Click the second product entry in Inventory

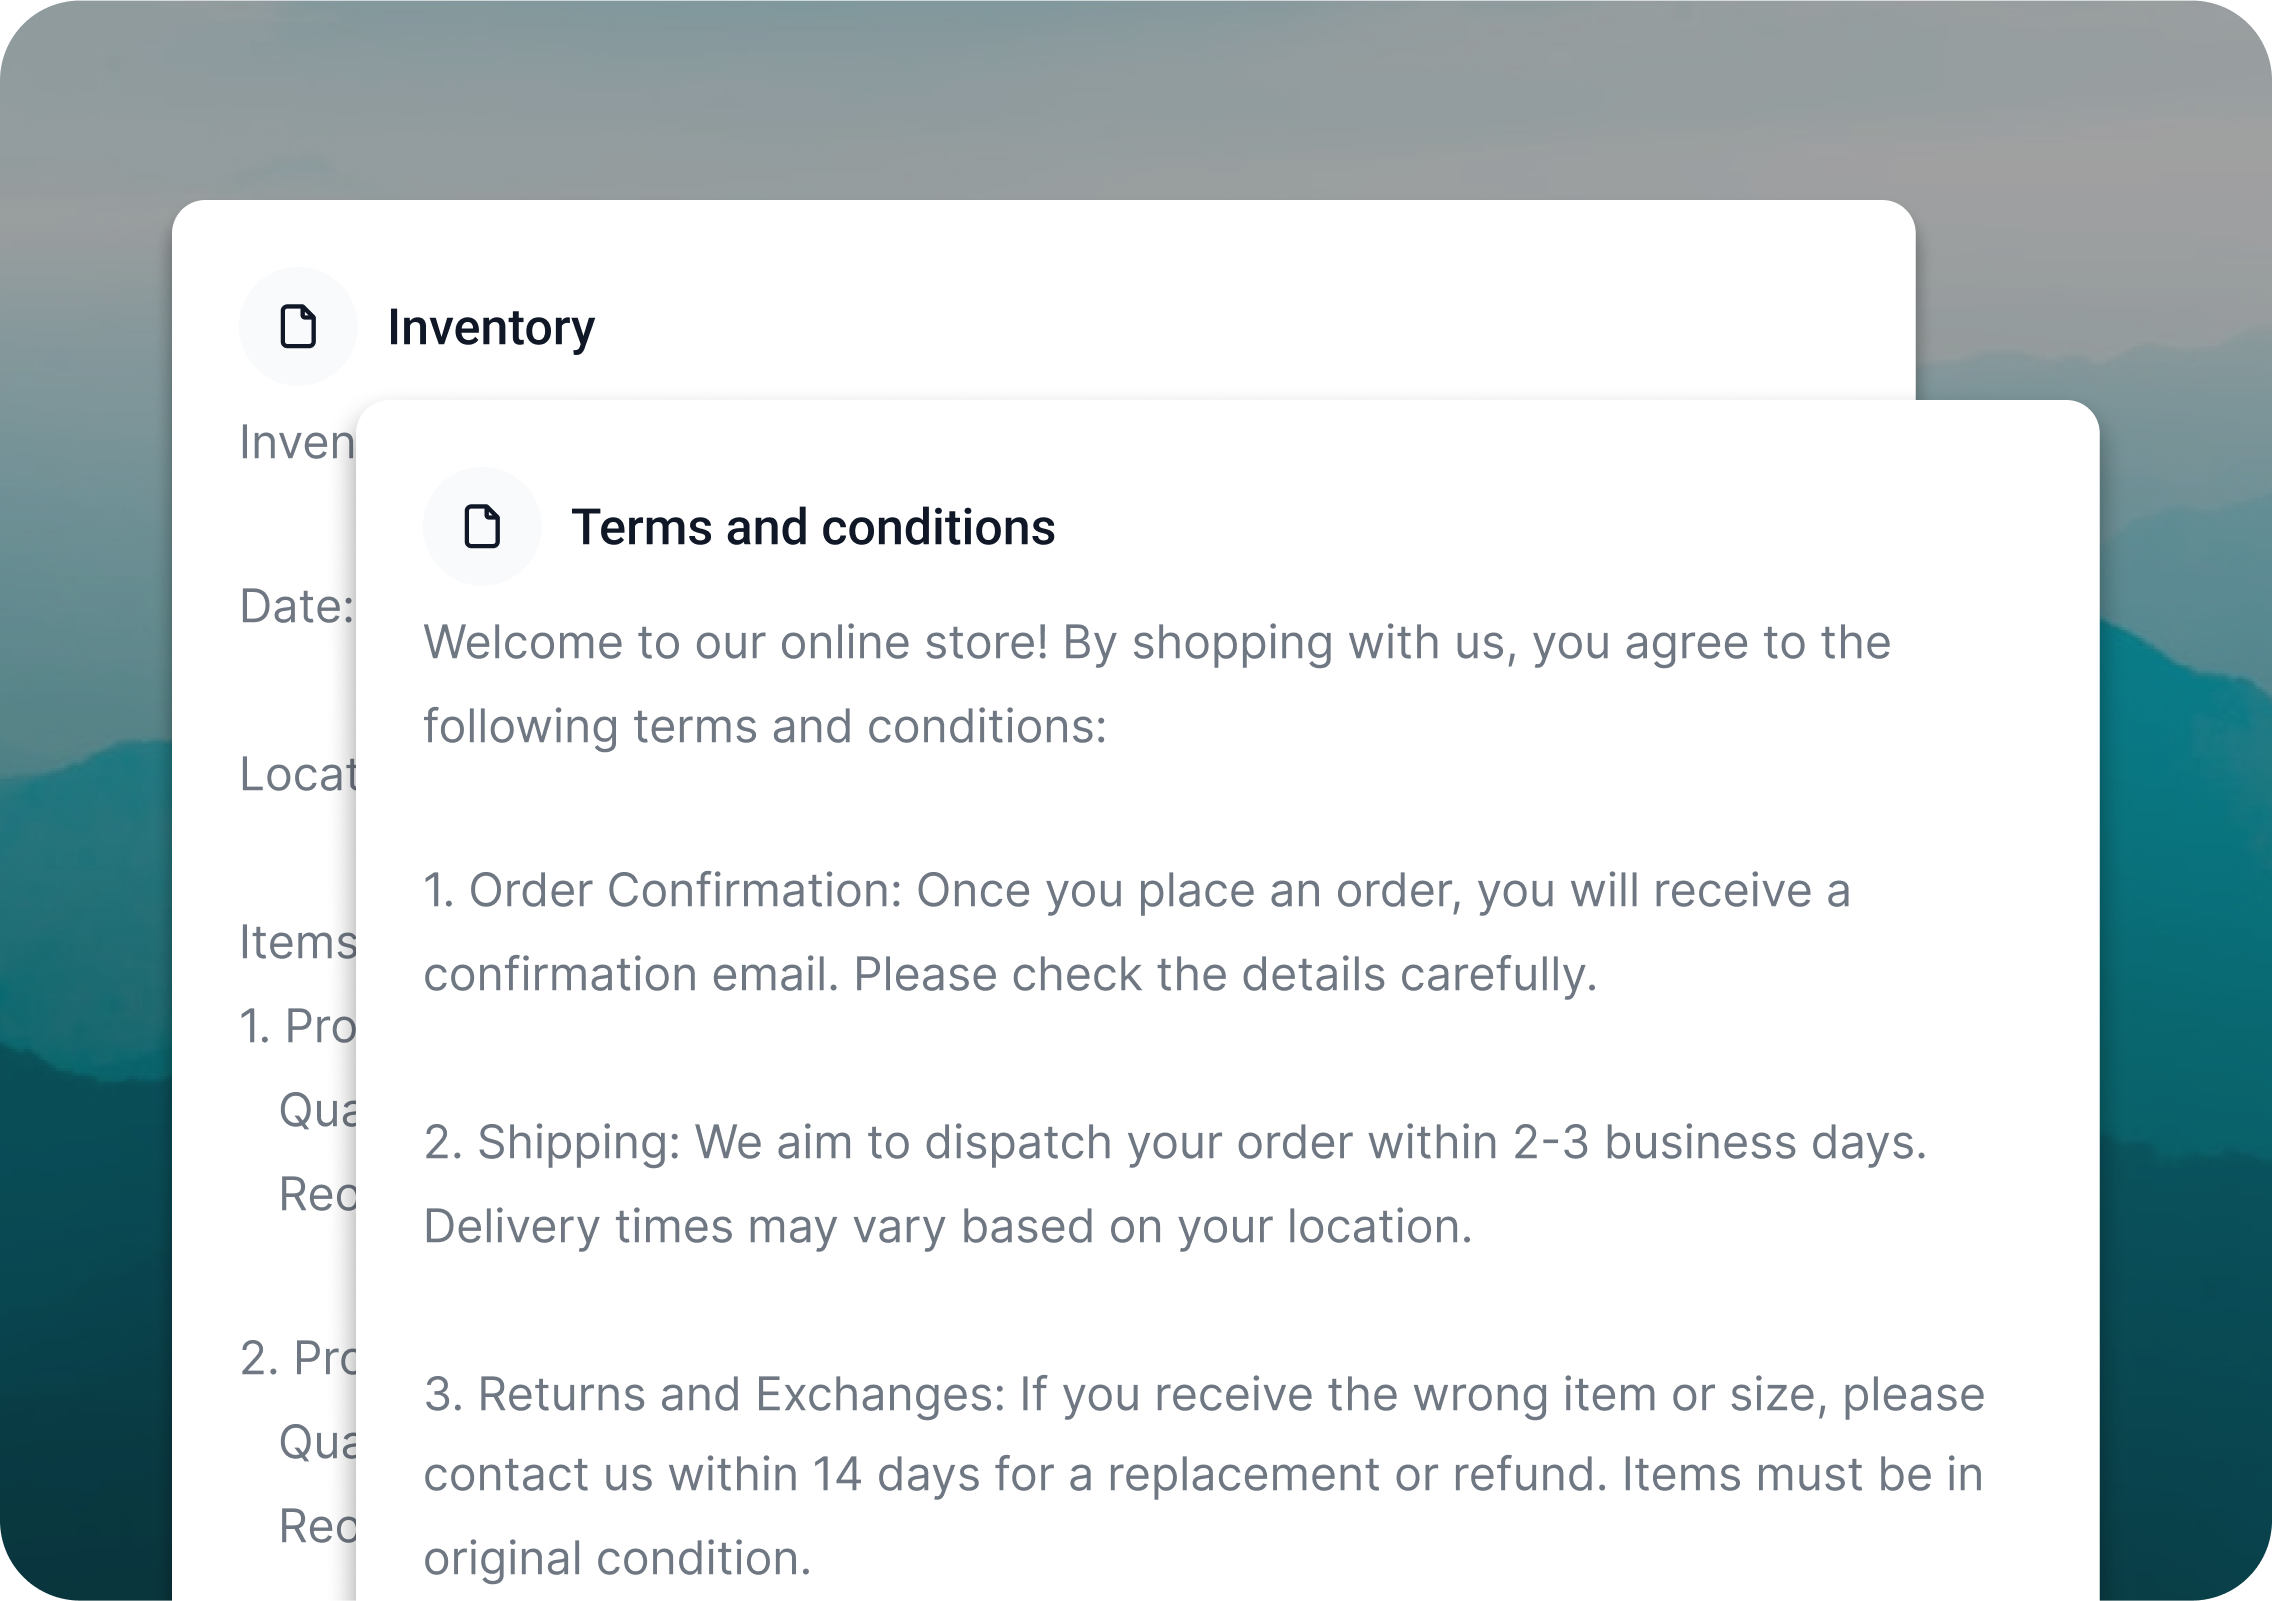point(298,1358)
